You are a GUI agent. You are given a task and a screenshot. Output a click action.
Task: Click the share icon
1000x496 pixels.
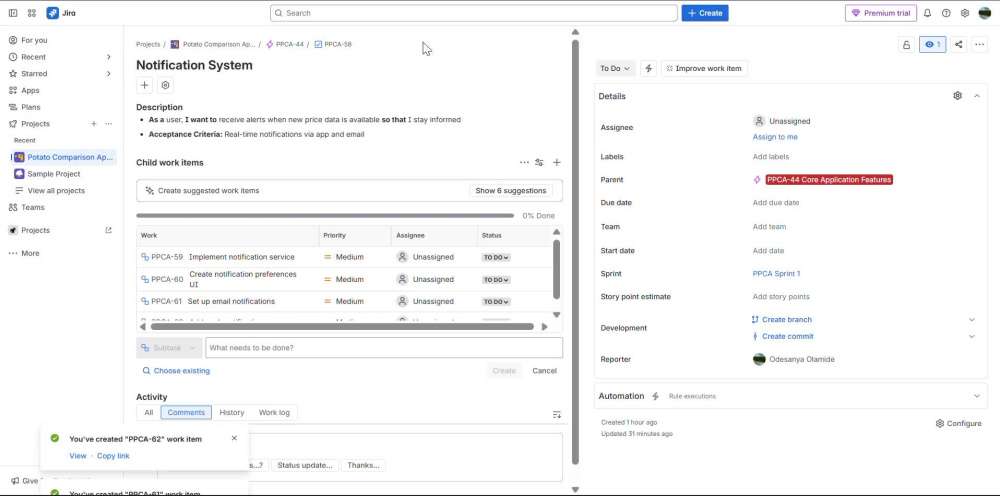(959, 45)
